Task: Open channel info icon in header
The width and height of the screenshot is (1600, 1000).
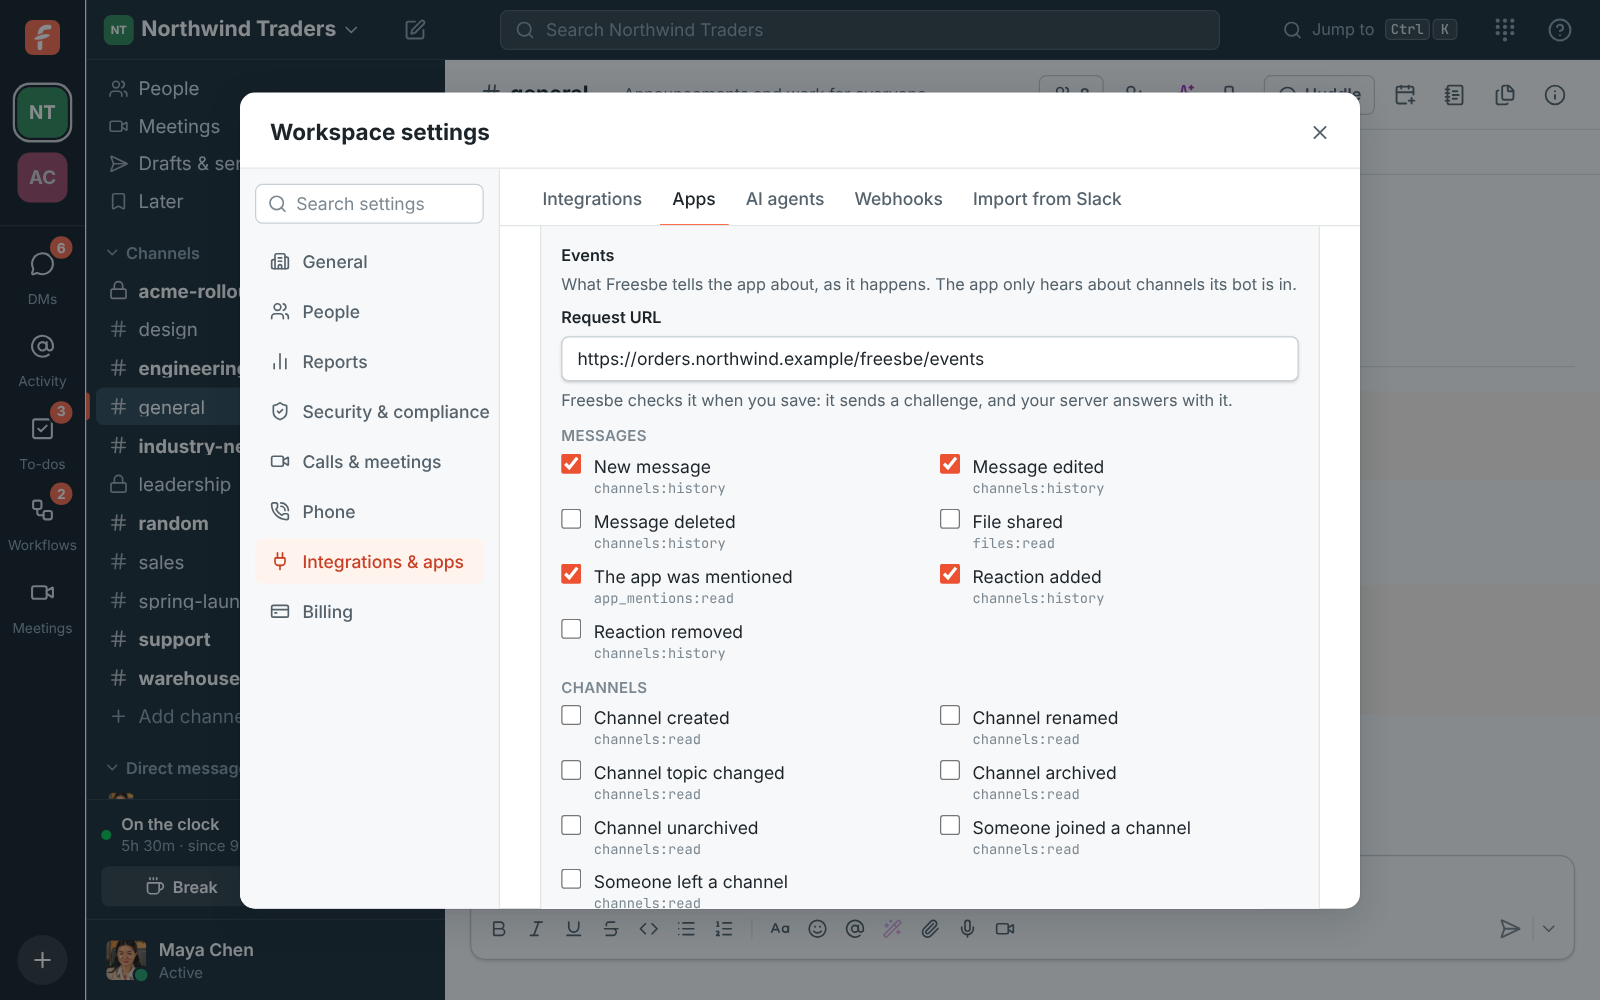Action: tap(1555, 95)
